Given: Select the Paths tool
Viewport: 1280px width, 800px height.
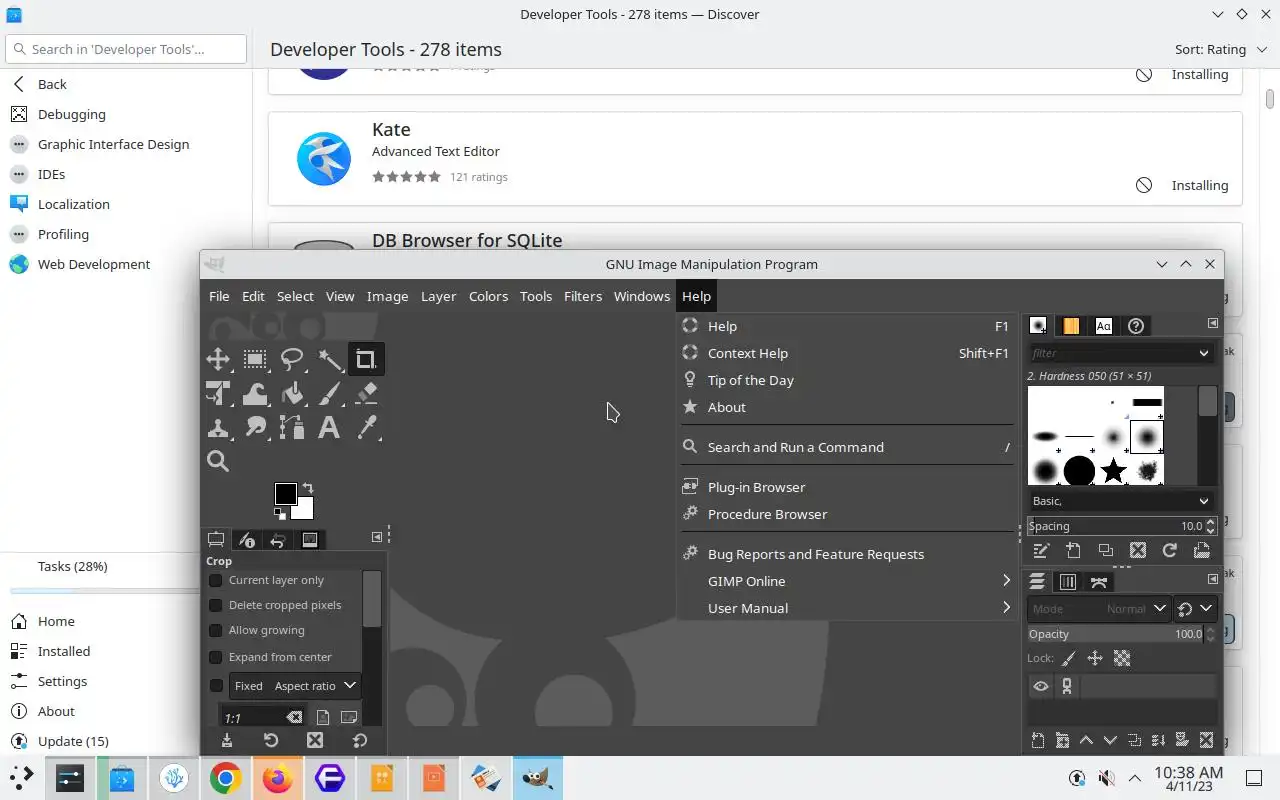Looking at the screenshot, I should click(x=292, y=428).
